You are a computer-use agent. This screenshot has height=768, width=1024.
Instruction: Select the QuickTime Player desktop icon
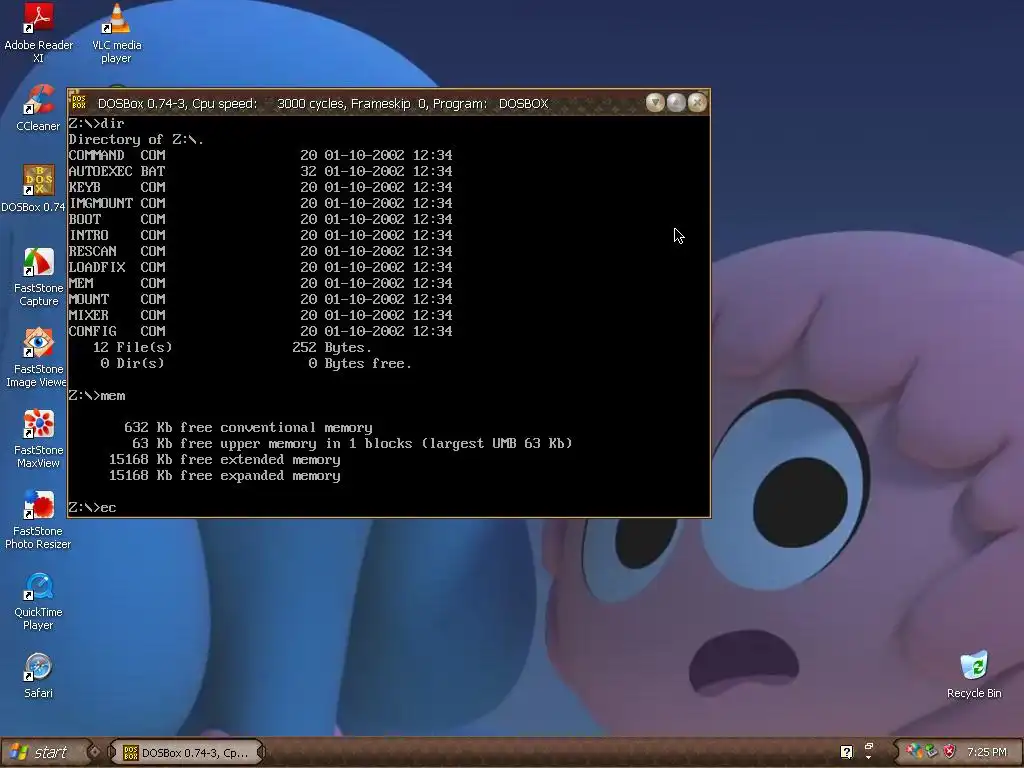[39, 601]
